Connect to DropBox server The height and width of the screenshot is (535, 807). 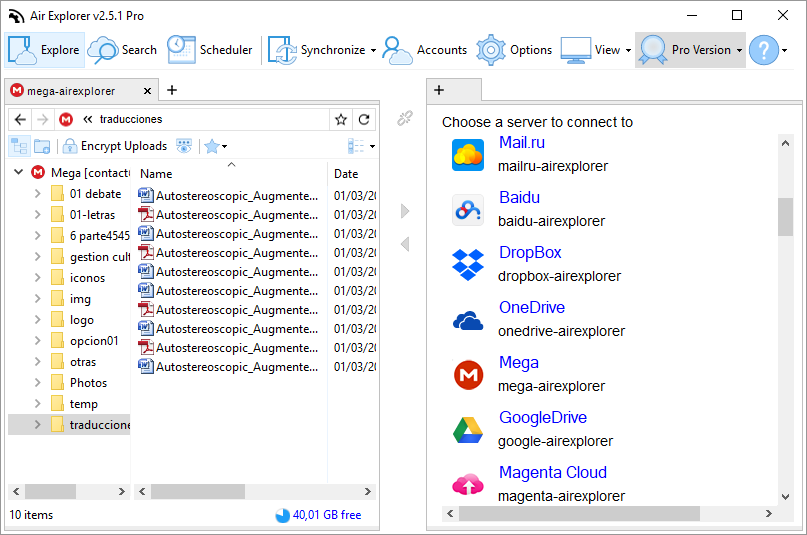[x=530, y=253]
